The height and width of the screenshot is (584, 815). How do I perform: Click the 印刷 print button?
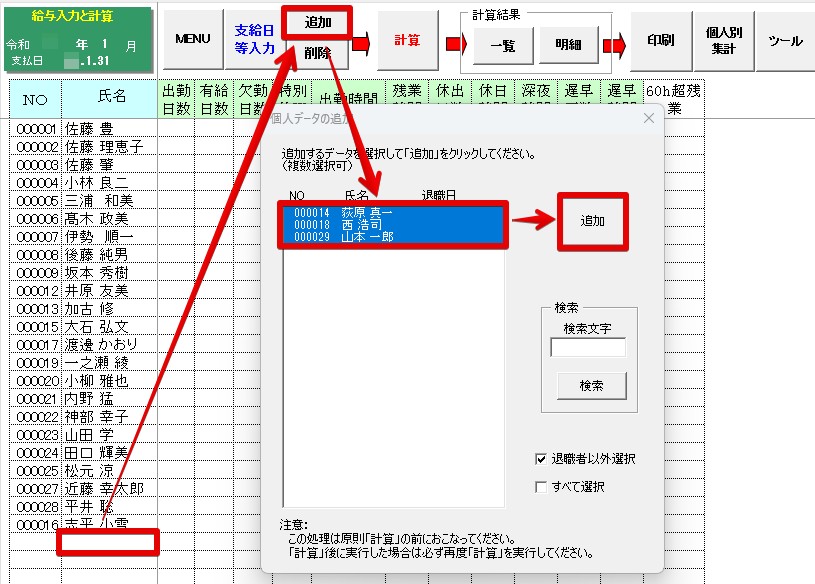click(660, 40)
